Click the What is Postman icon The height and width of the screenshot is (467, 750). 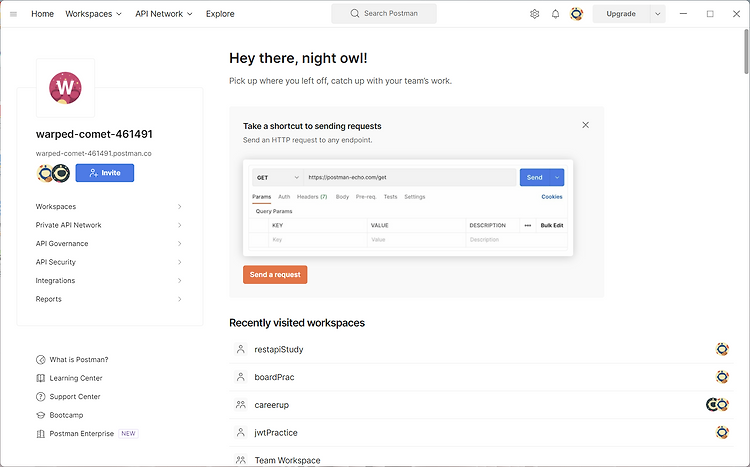tap(41, 360)
